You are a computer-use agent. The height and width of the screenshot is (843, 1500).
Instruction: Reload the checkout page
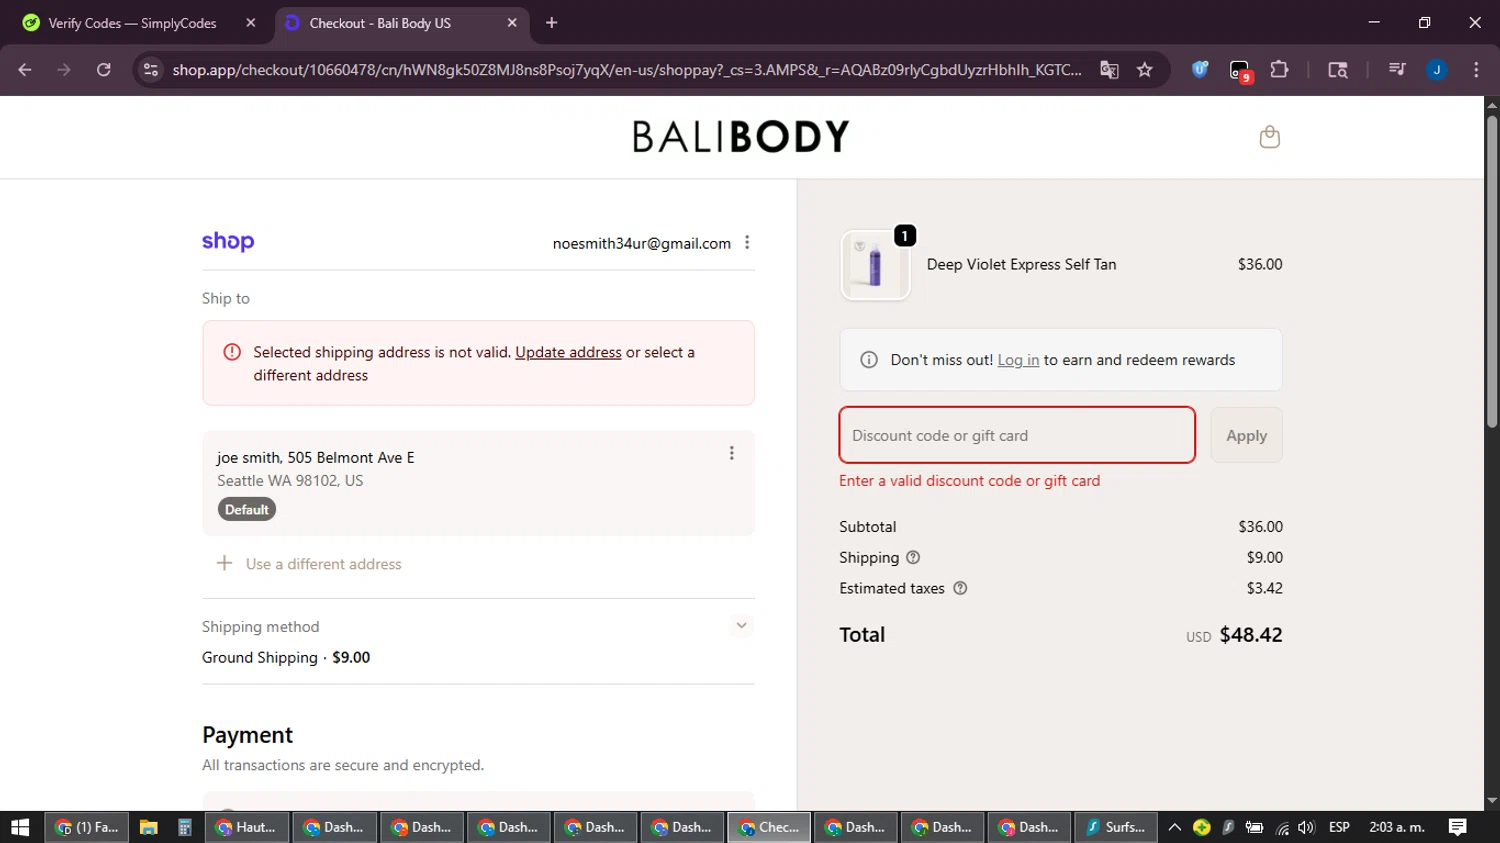(x=103, y=70)
